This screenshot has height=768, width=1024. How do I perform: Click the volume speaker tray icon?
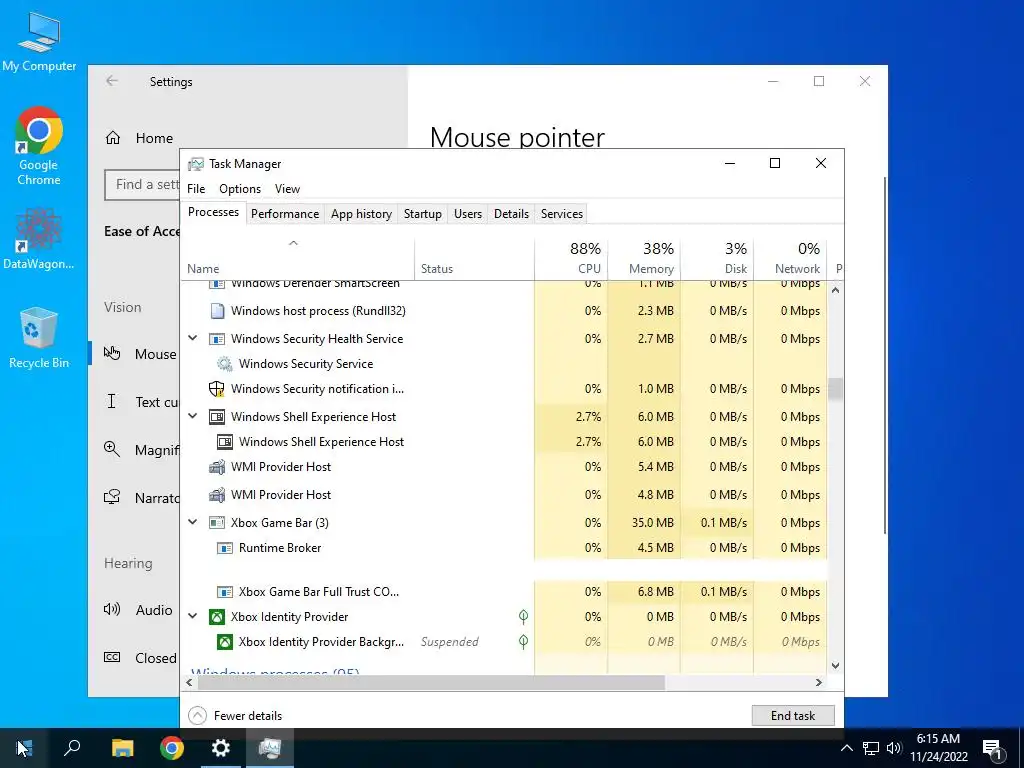(x=894, y=748)
